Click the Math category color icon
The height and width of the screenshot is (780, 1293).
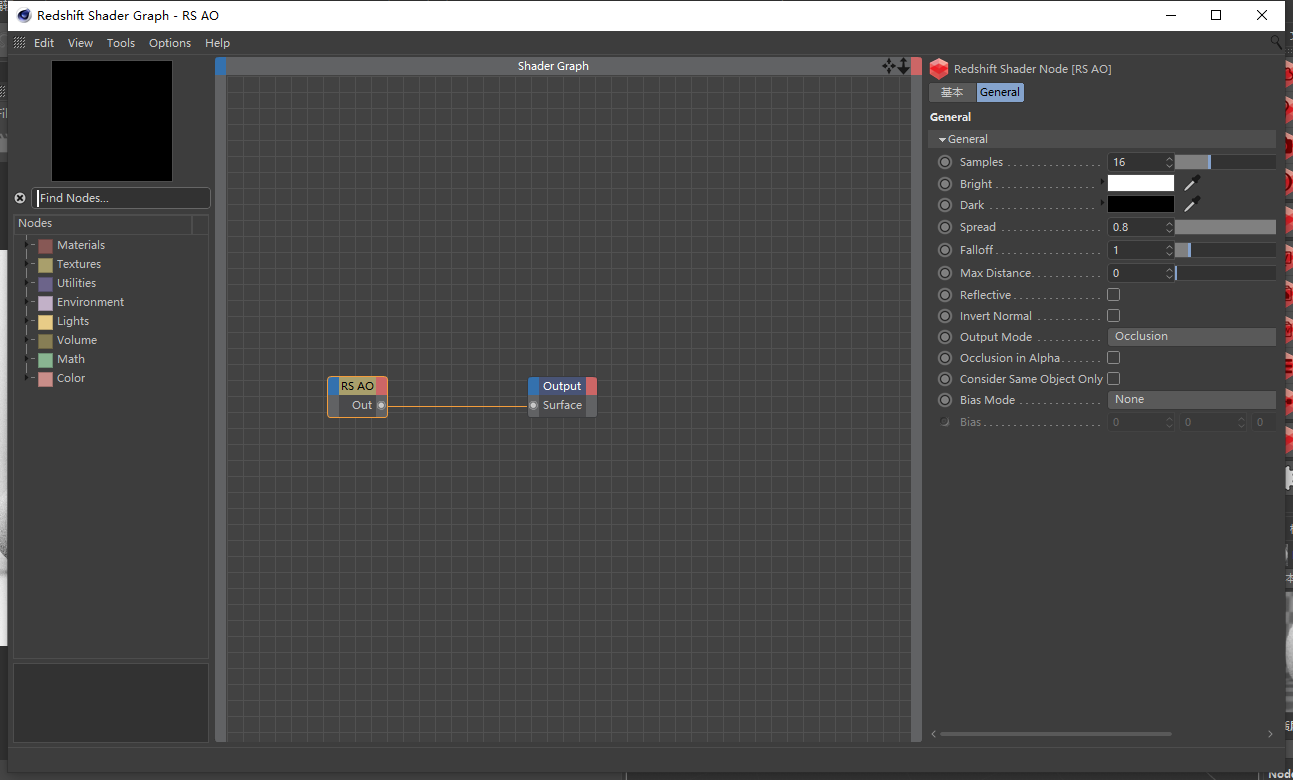click(45, 360)
